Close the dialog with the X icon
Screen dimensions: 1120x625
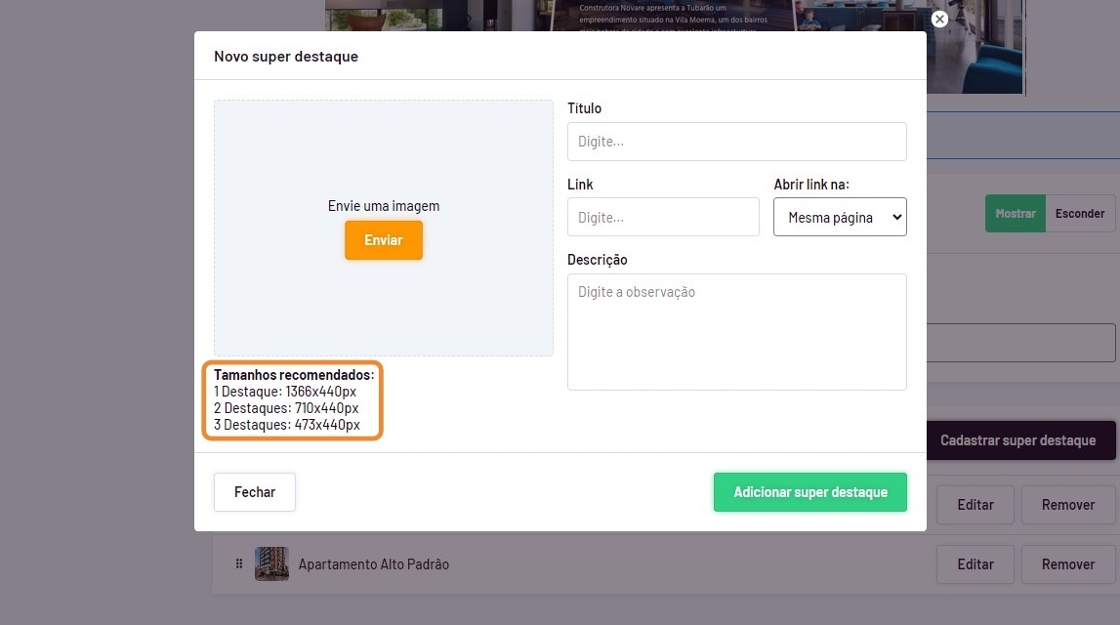pyautogui.click(x=939, y=19)
